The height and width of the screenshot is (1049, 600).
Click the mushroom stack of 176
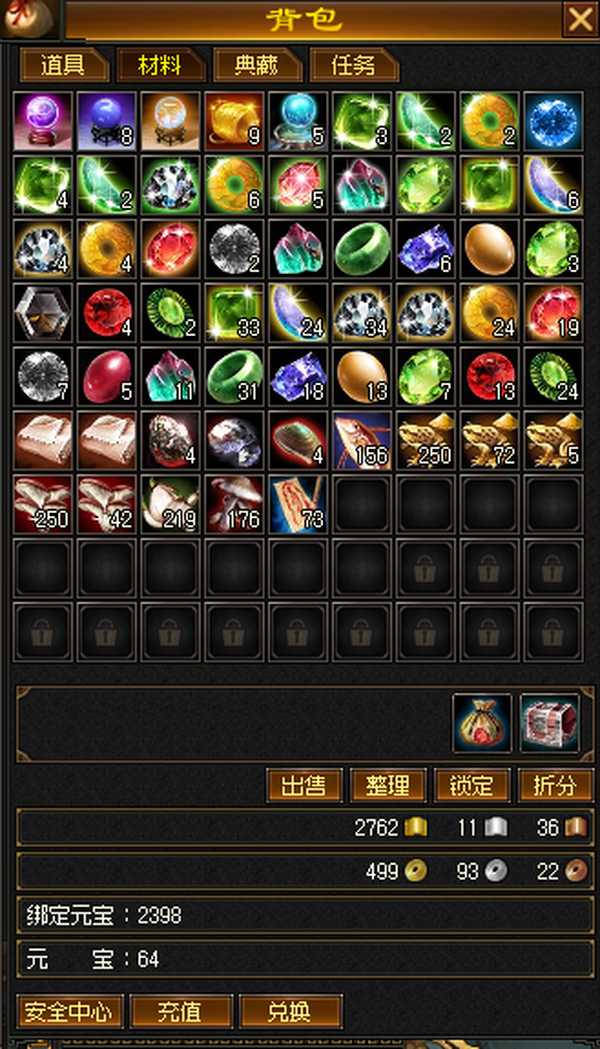(234, 504)
